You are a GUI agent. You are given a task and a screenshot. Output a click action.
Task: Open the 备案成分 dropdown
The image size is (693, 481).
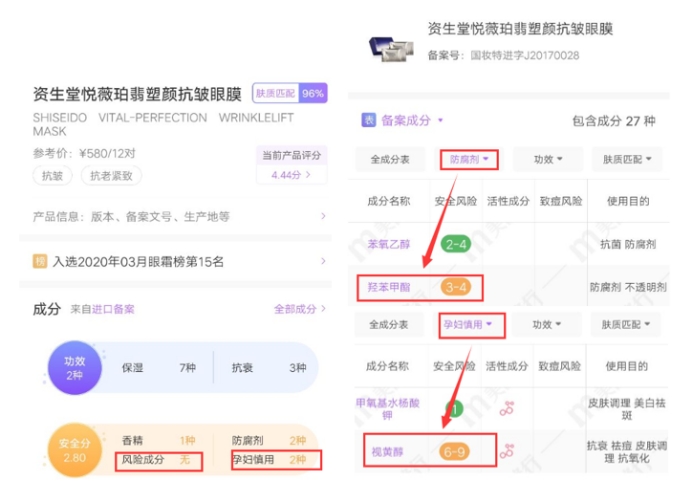click(x=412, y=120)
